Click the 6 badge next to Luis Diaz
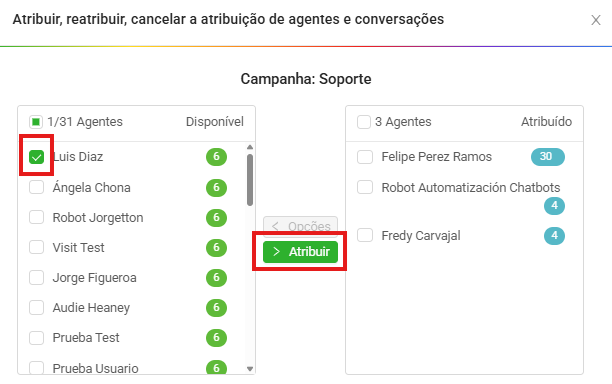 point(216,157)
